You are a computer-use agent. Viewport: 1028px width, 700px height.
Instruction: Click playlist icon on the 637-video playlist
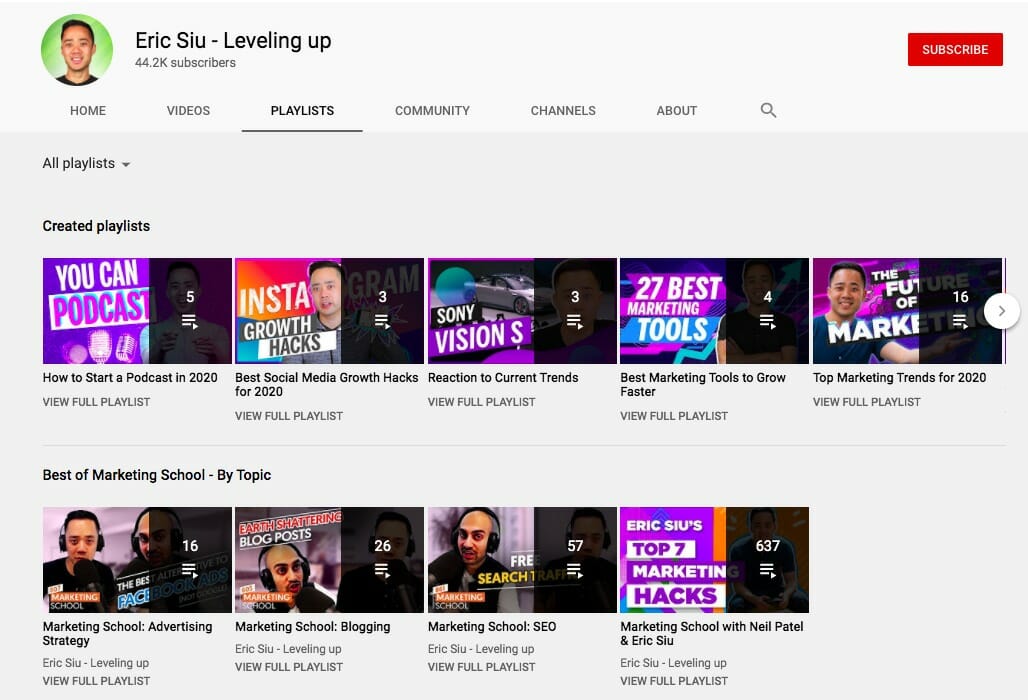[x=766, y=568]
